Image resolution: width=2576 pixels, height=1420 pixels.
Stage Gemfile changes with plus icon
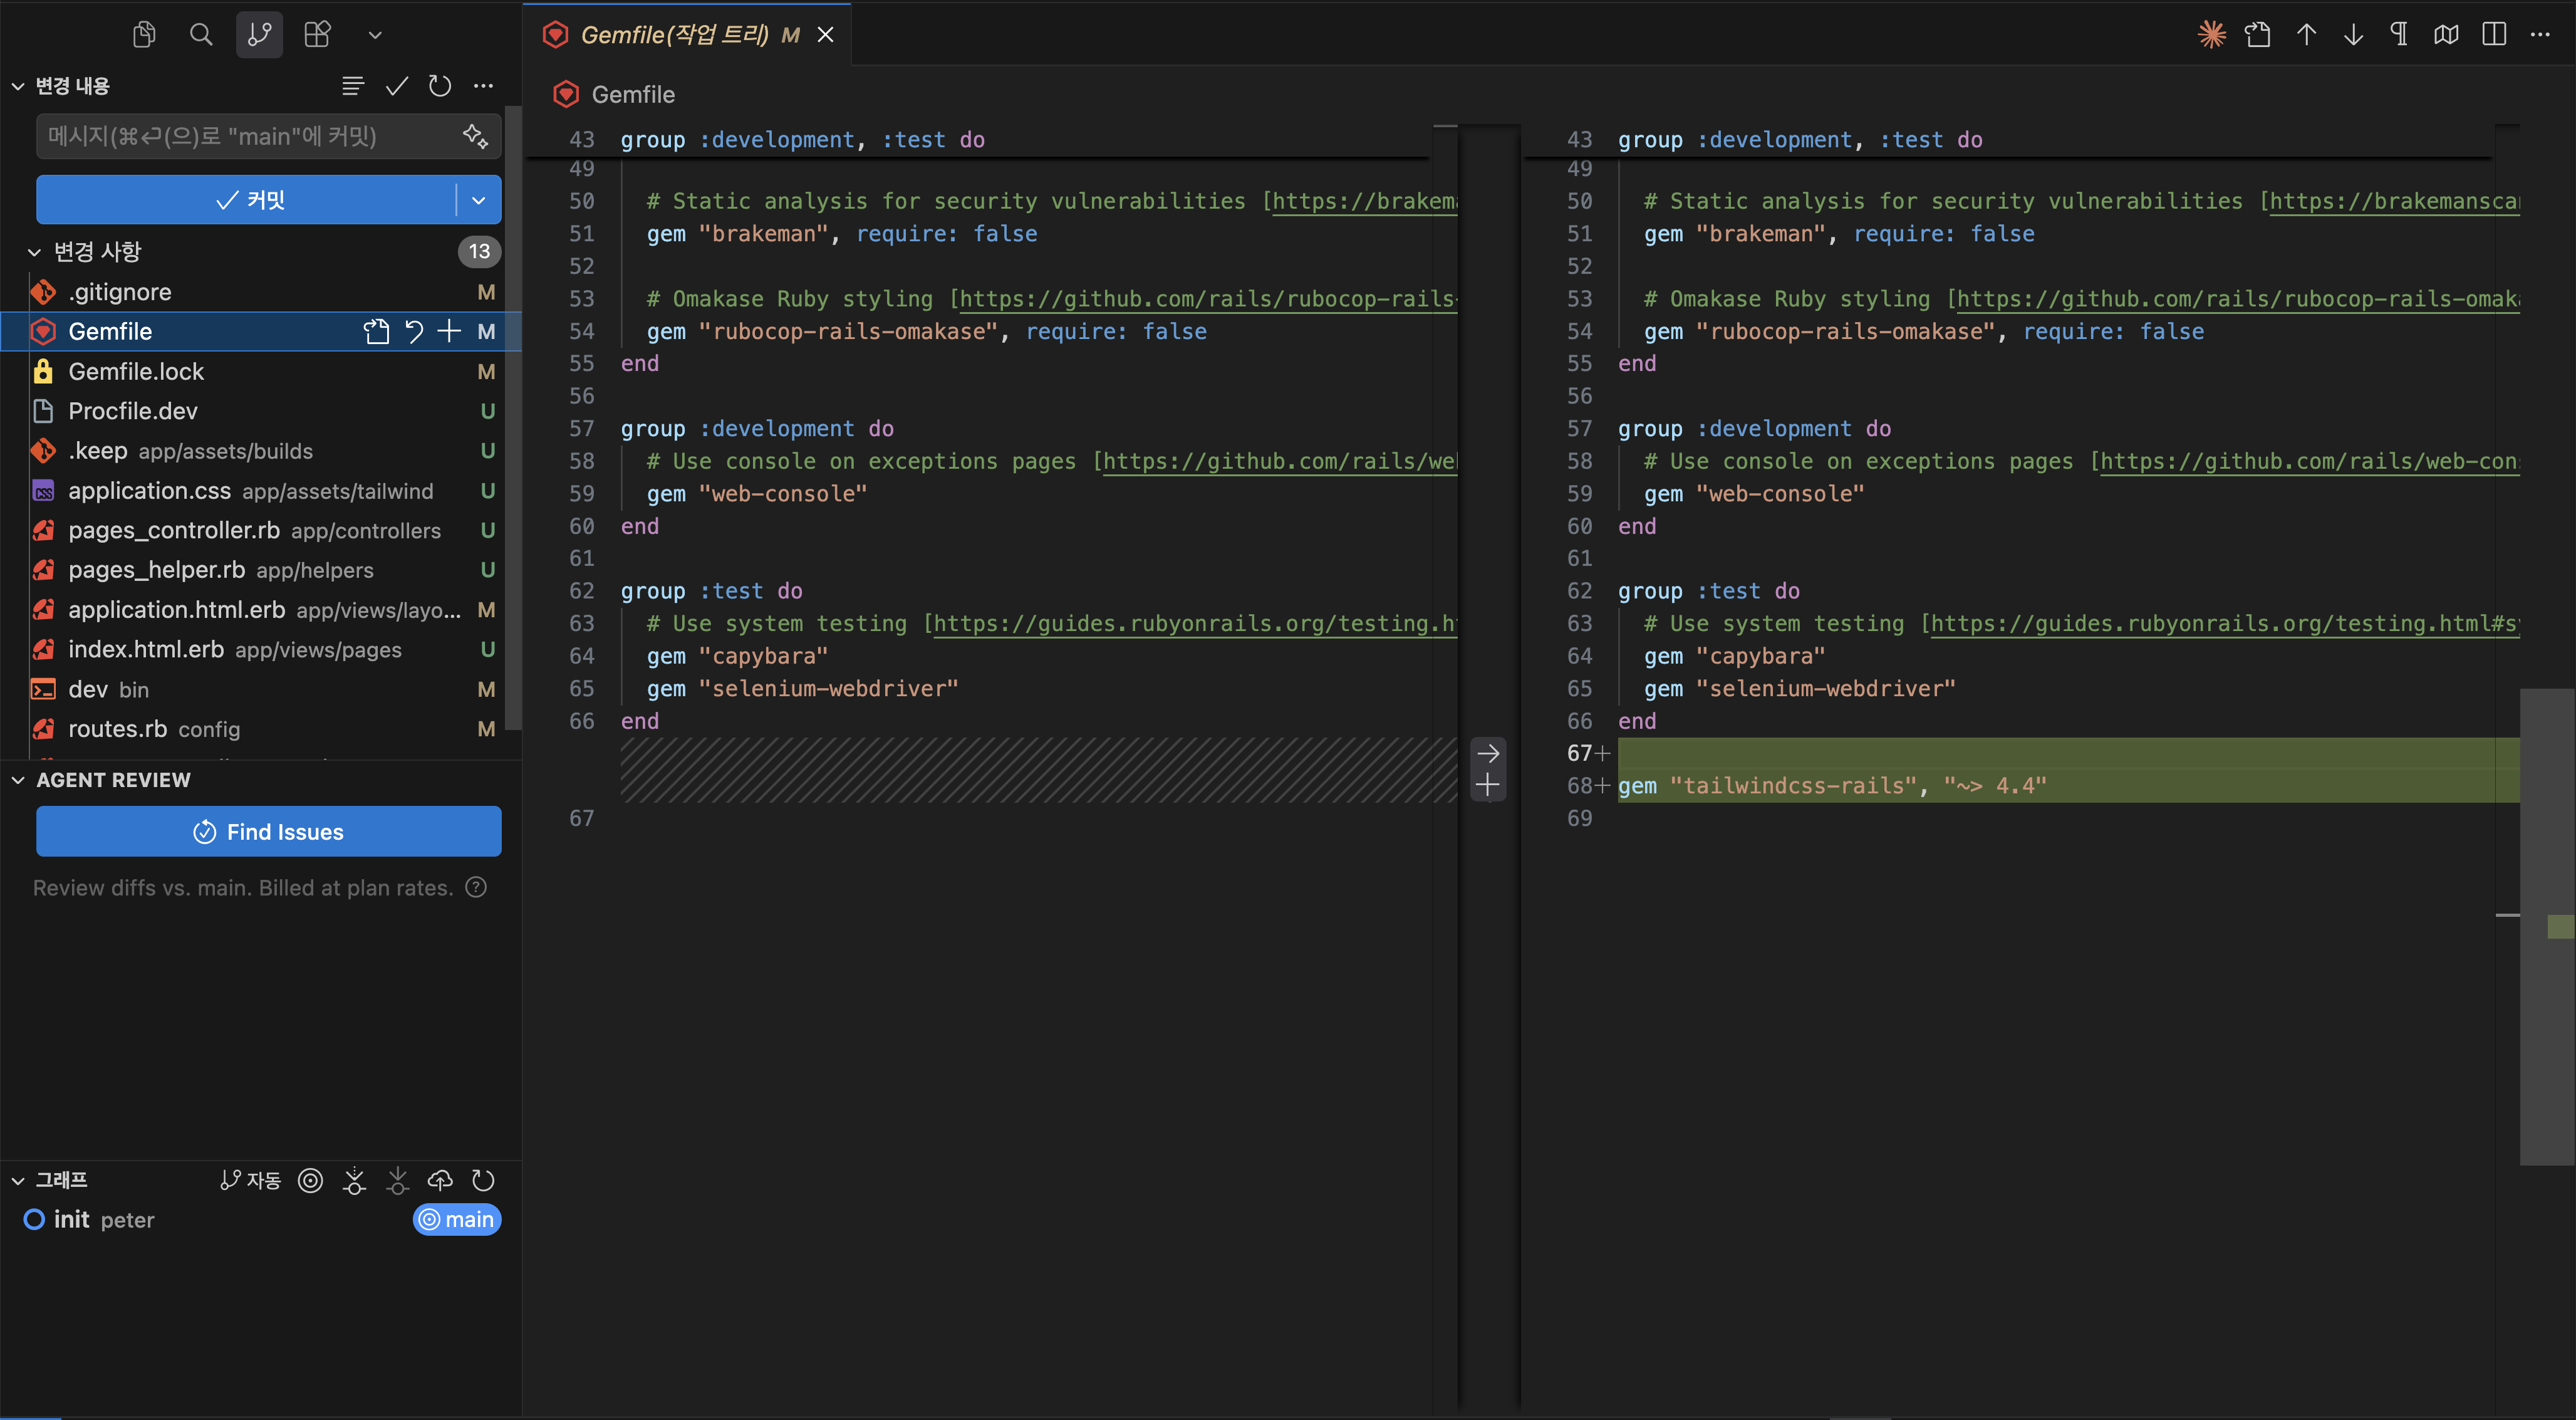(x=450, y=331)
